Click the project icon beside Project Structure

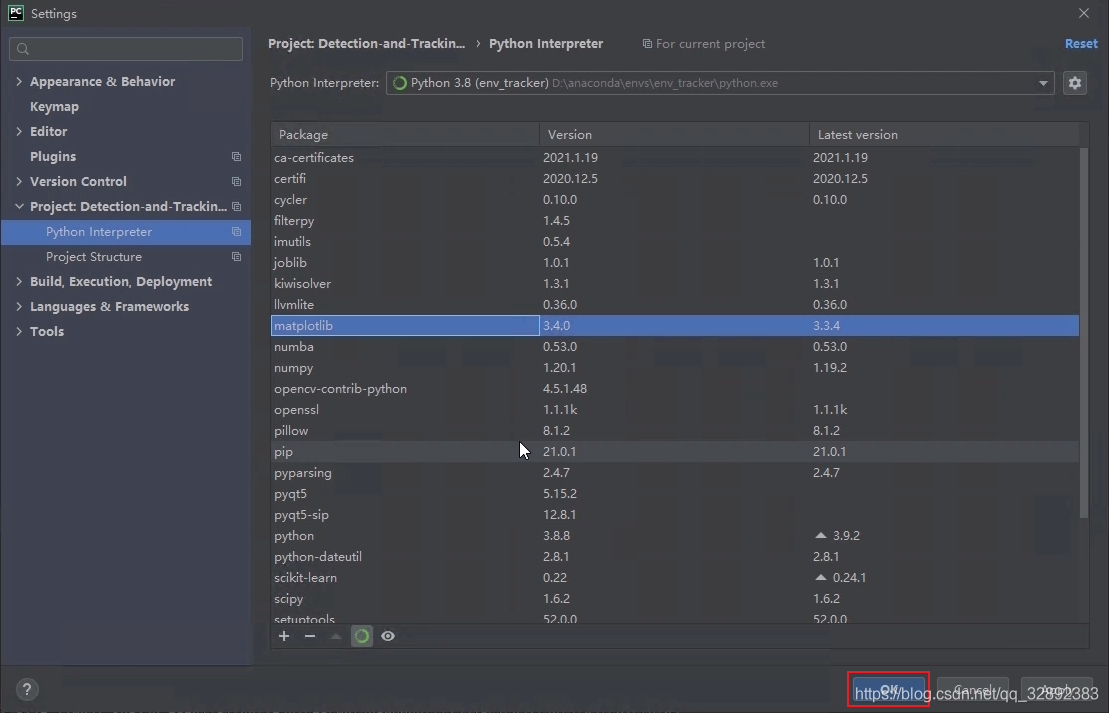click(x=236, y=257)
